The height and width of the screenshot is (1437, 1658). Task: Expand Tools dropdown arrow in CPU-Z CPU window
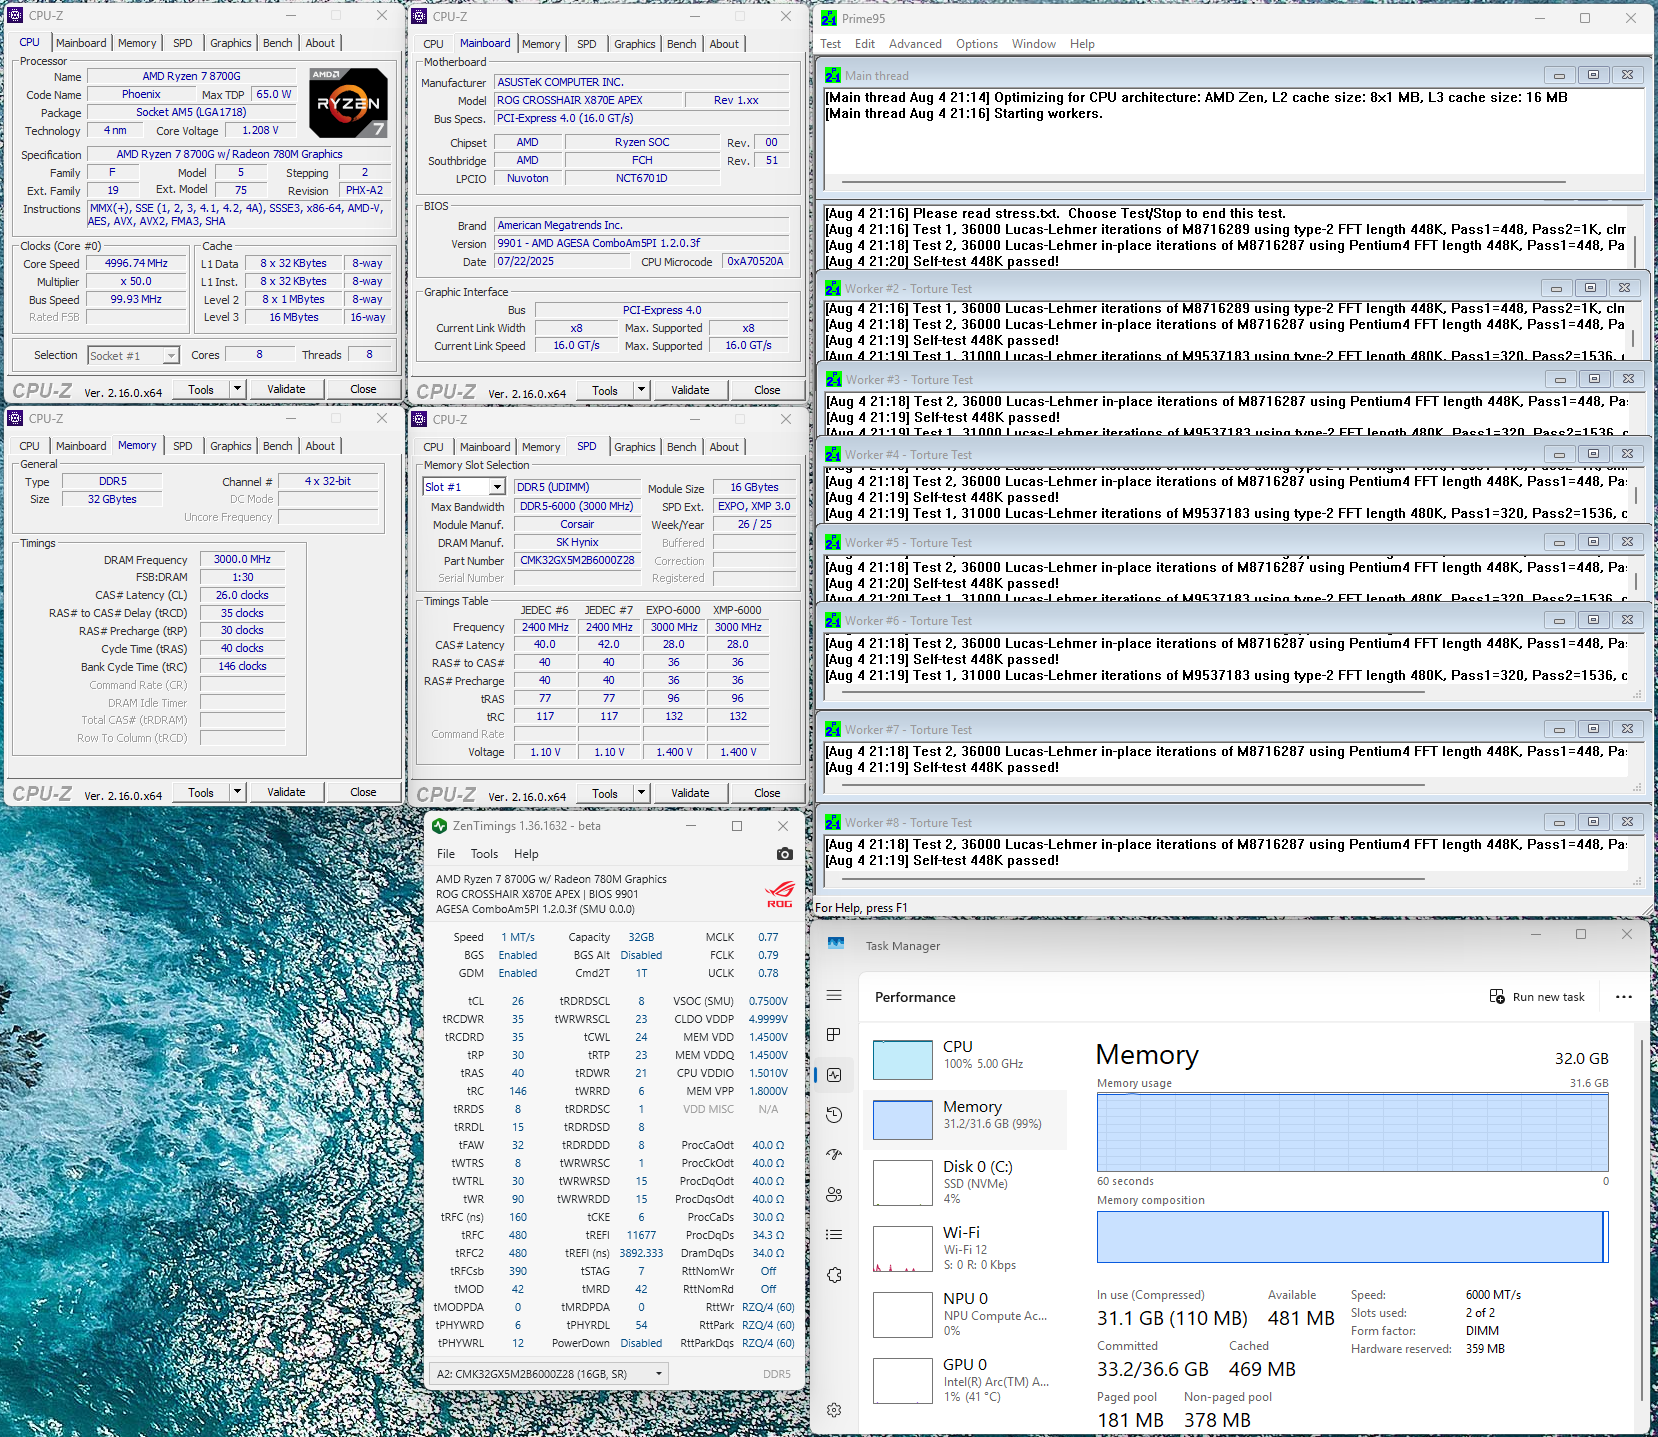coord(237,389)
